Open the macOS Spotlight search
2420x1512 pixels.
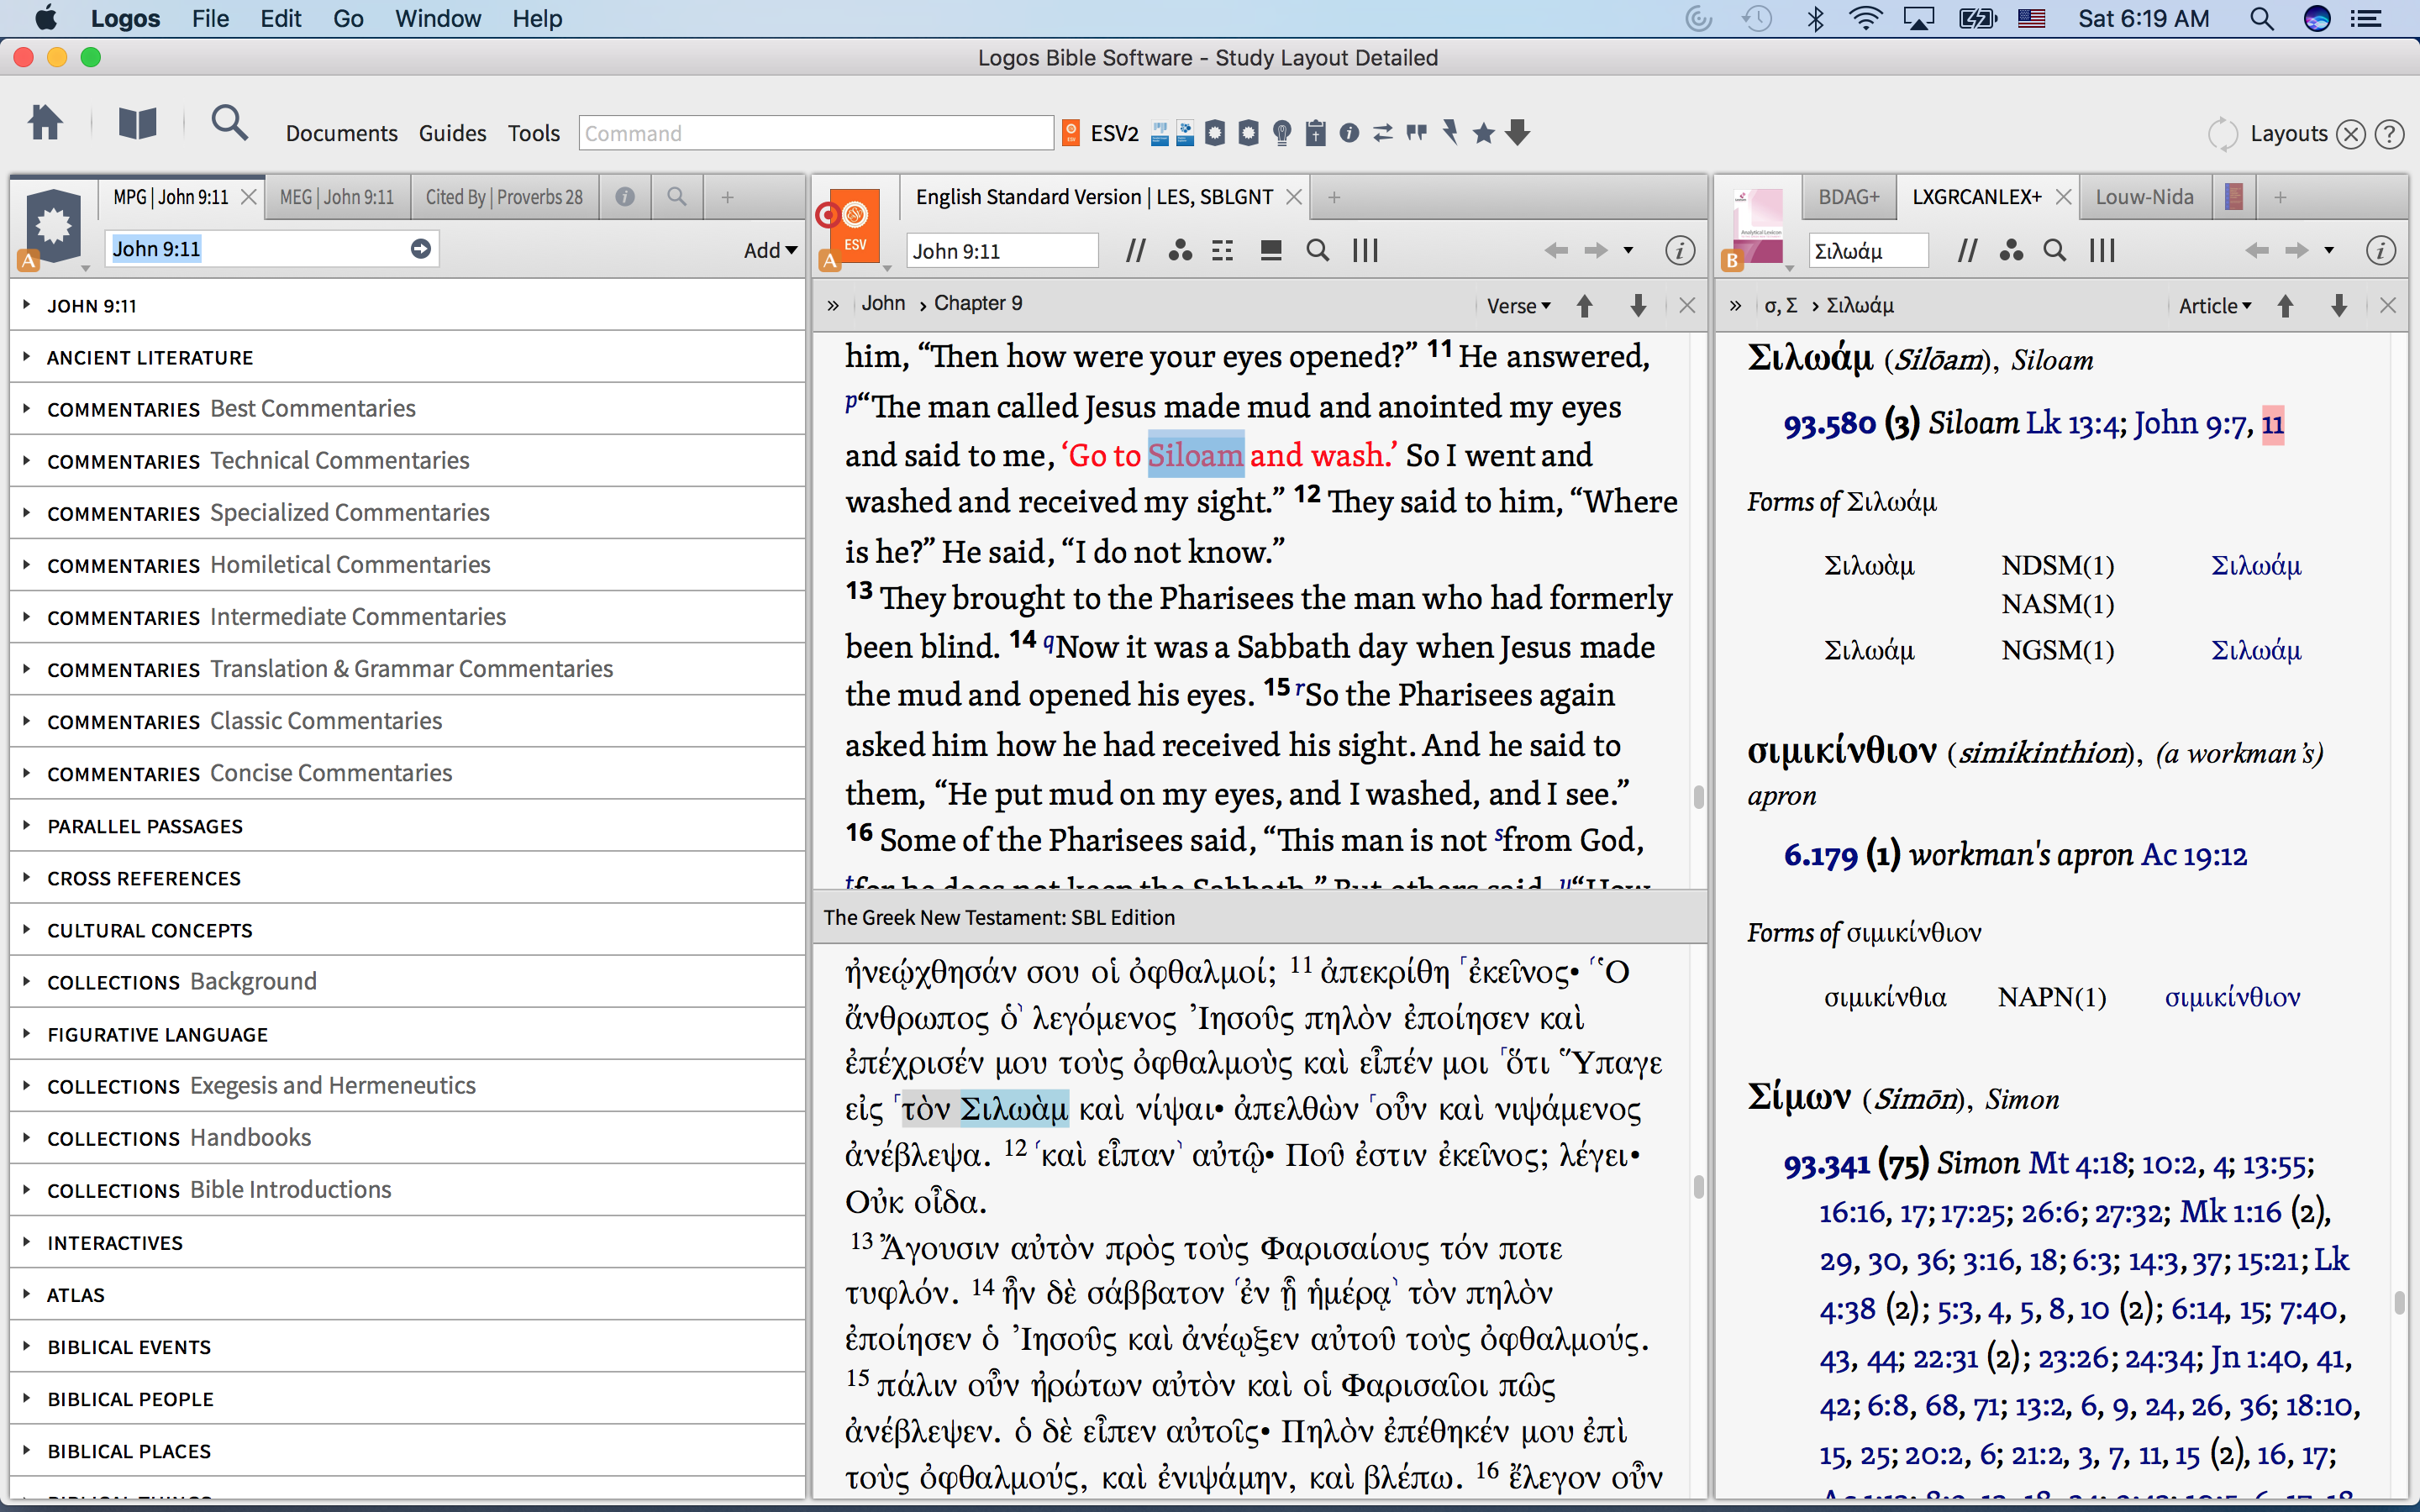tap(2262, 18)
